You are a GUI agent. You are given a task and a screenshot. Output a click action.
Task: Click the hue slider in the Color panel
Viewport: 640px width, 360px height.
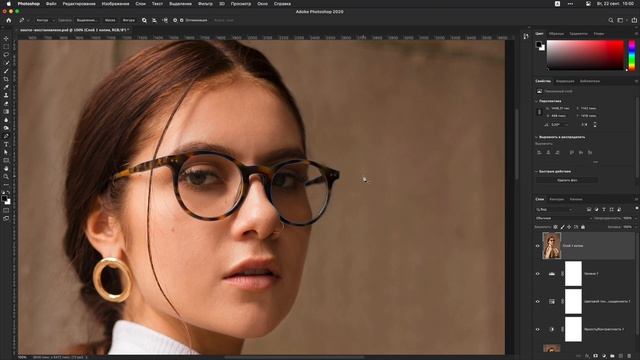coord(631,55)
